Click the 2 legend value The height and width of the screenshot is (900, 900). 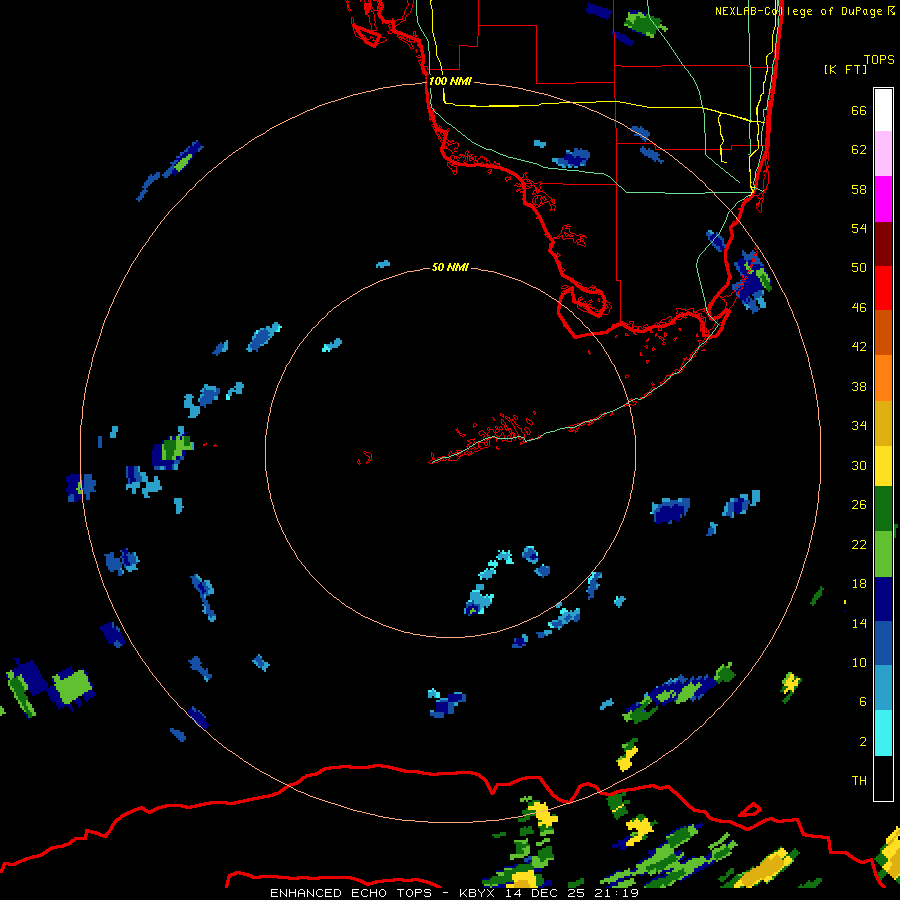(863, 741)
